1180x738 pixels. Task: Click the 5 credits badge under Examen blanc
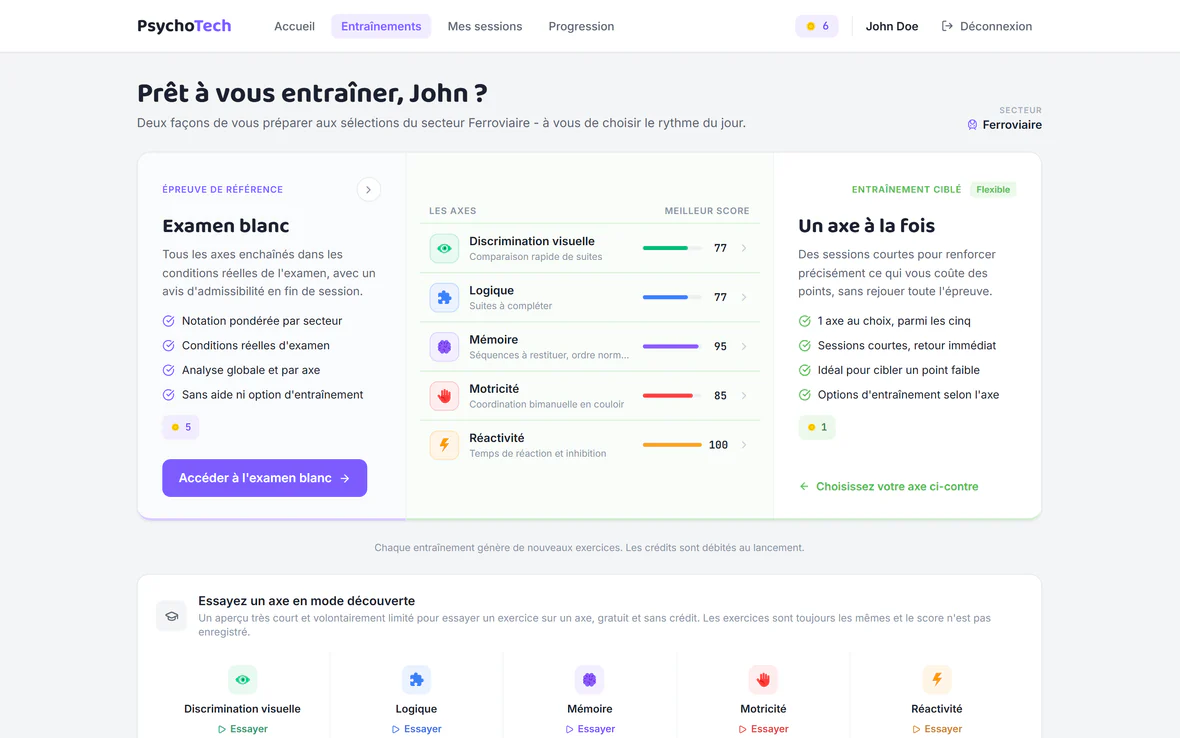click(181, 427)
